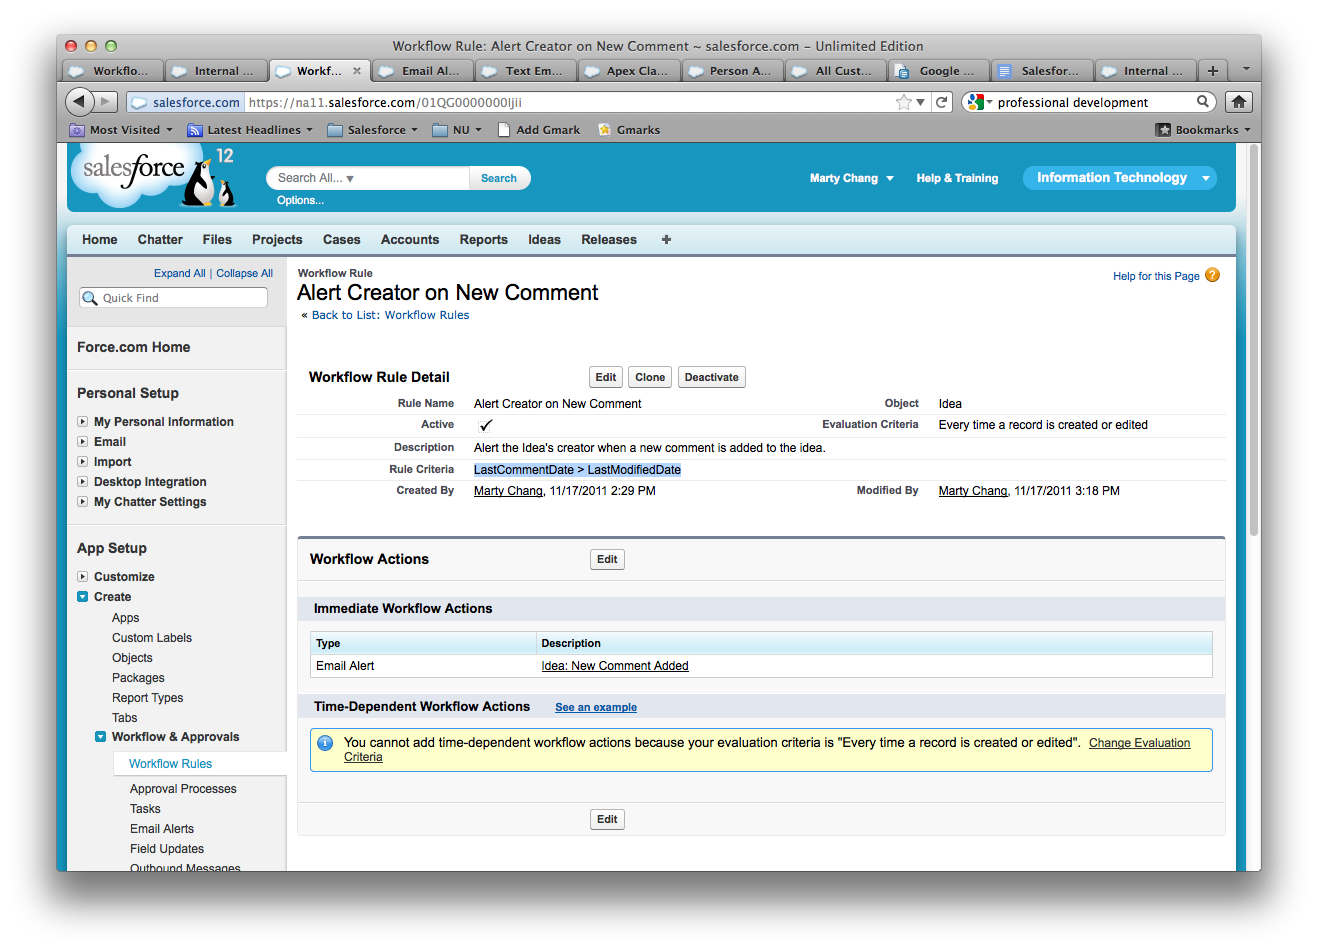Click the salesforce cloud logo
Image resolution: width=1318 pixels, height=950 pixels.
tap(133, 174)
